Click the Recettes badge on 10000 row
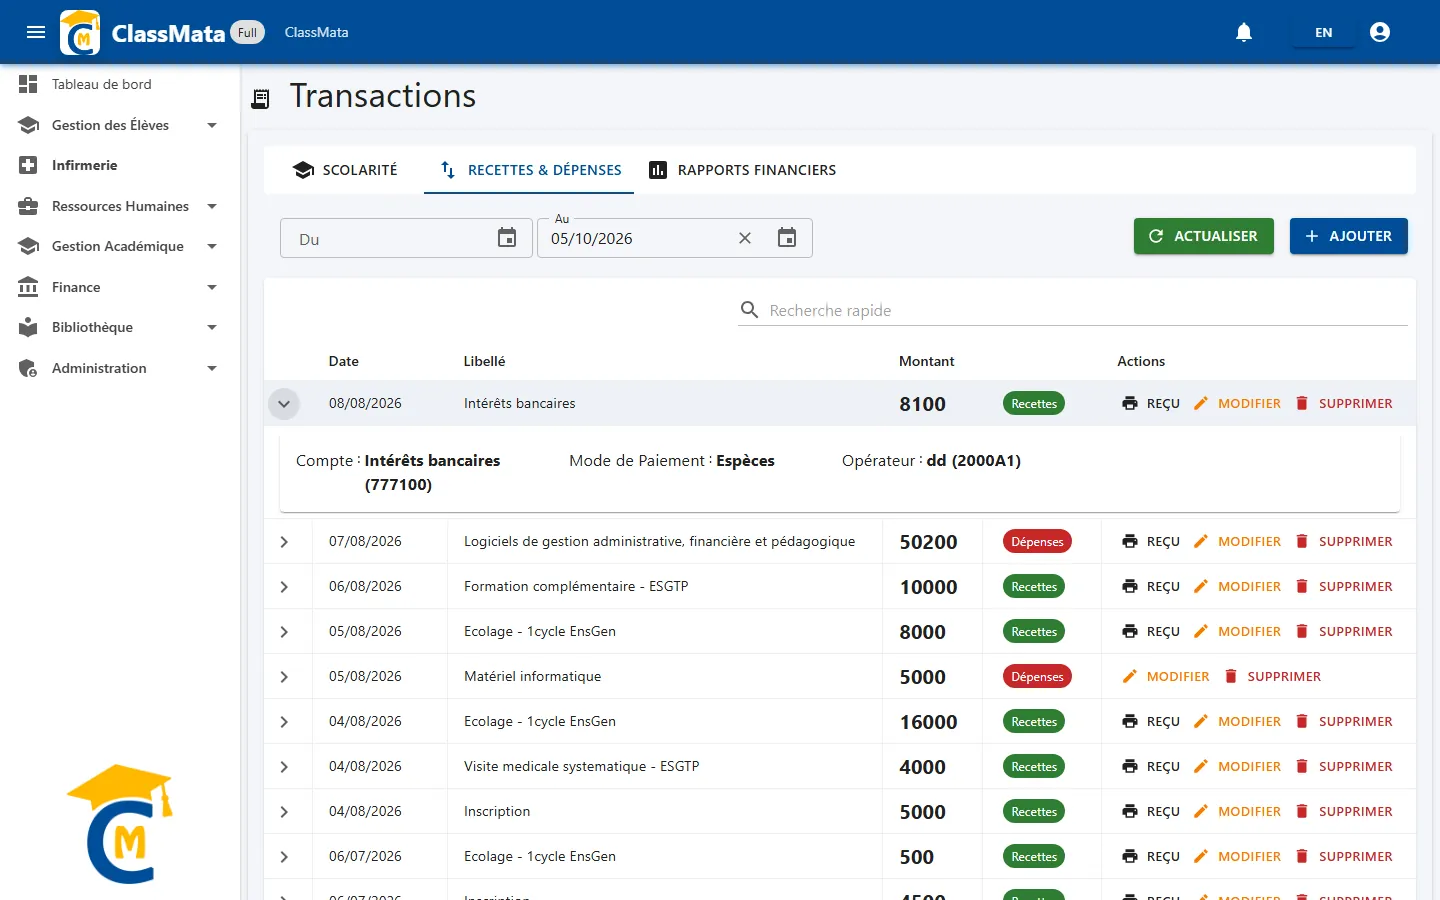 click(x=1034, y=586)
